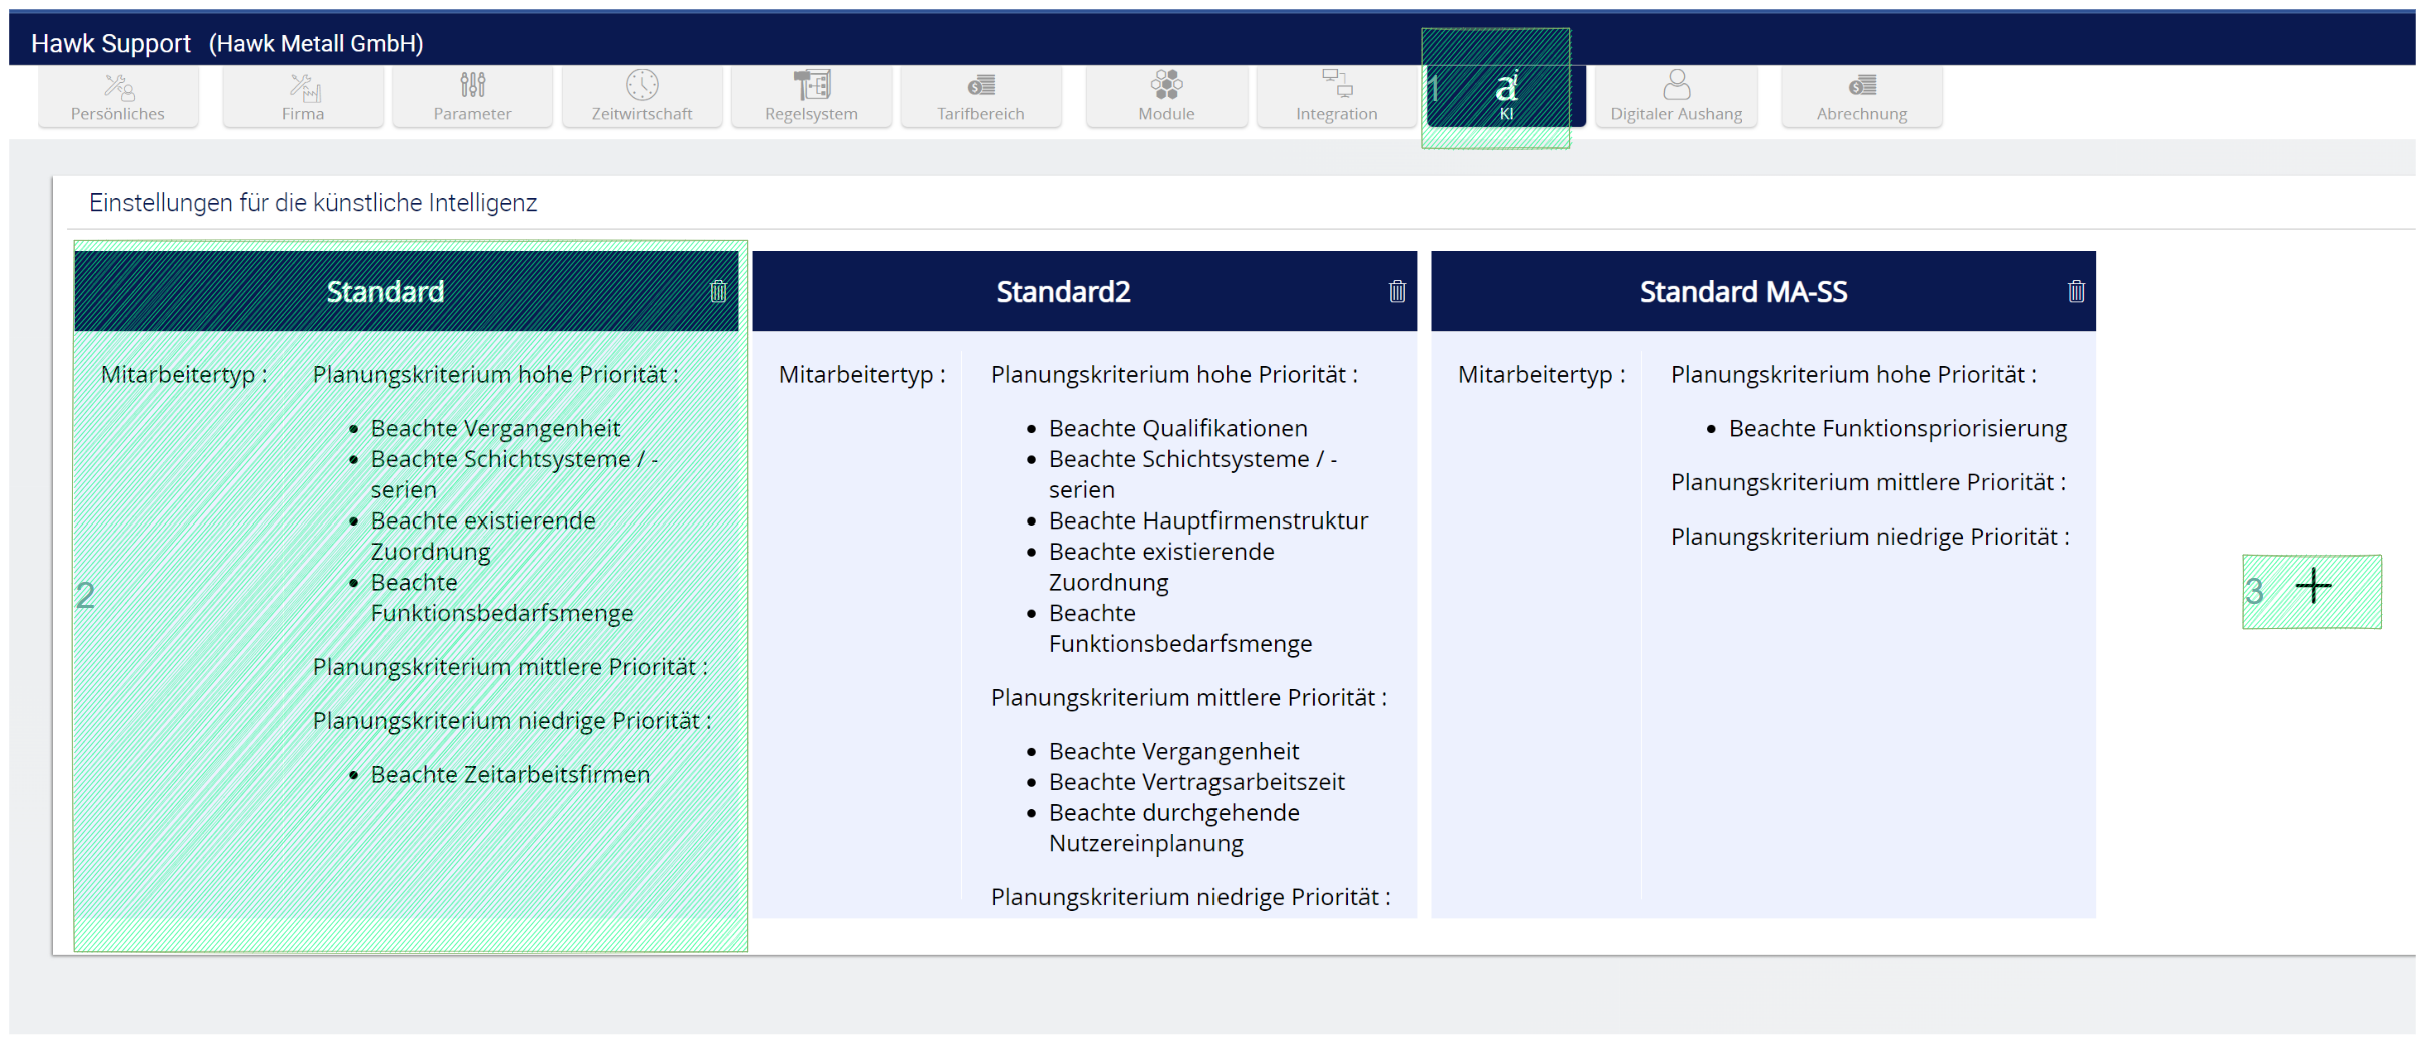This screenshot has width=2428, height=1044.
Task: Add a new KI profile with plus
Action: pos(2313,587)
